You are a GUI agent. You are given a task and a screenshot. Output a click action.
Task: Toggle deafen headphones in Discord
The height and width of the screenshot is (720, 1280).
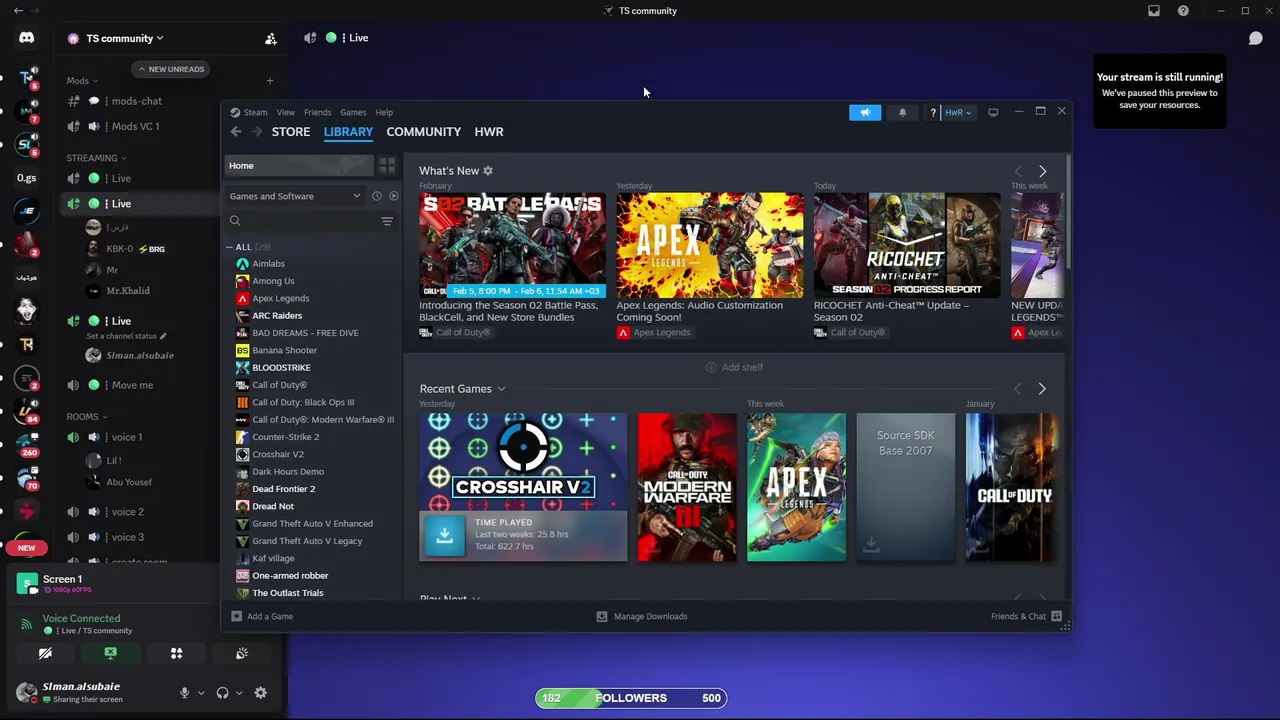tap(222, 693)
